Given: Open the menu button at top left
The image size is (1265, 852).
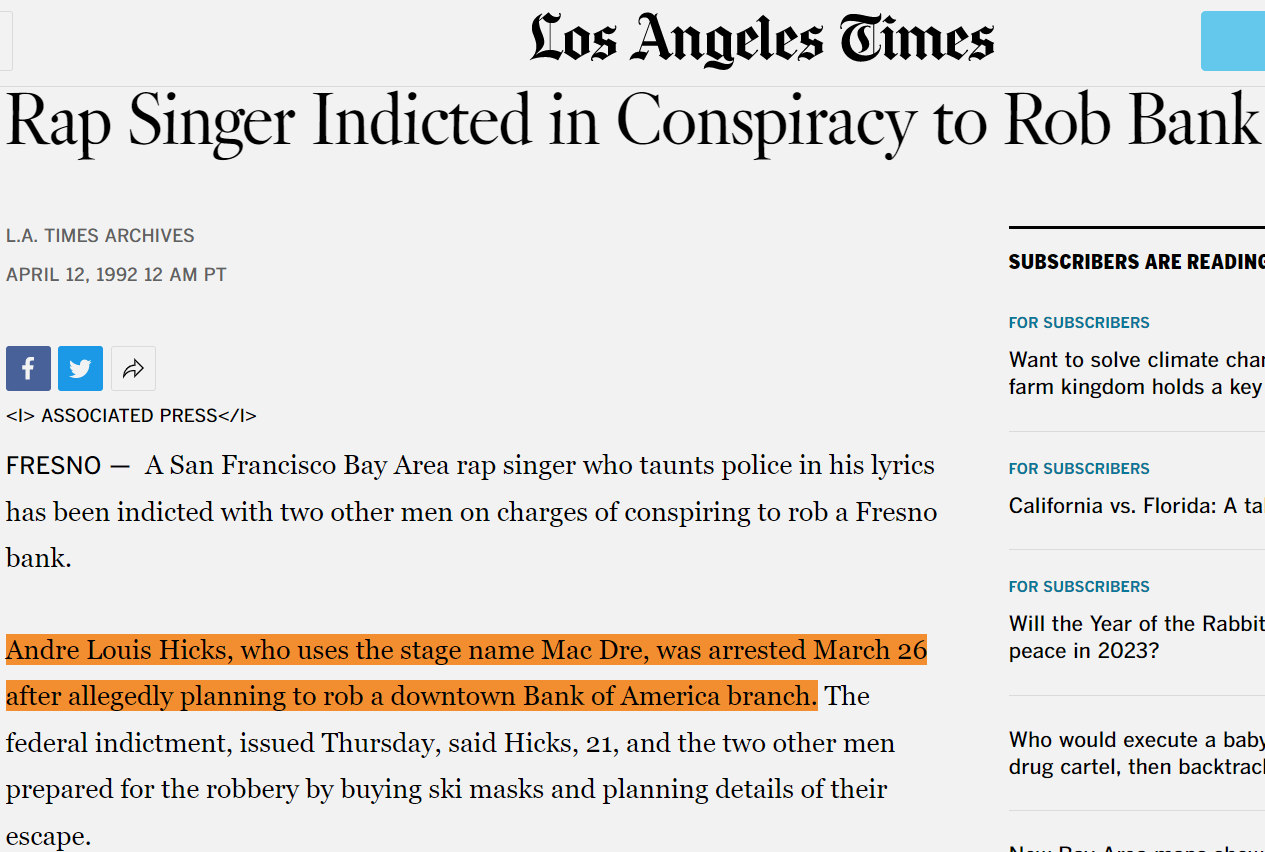Looking at the screenshot, I should 5,41.
